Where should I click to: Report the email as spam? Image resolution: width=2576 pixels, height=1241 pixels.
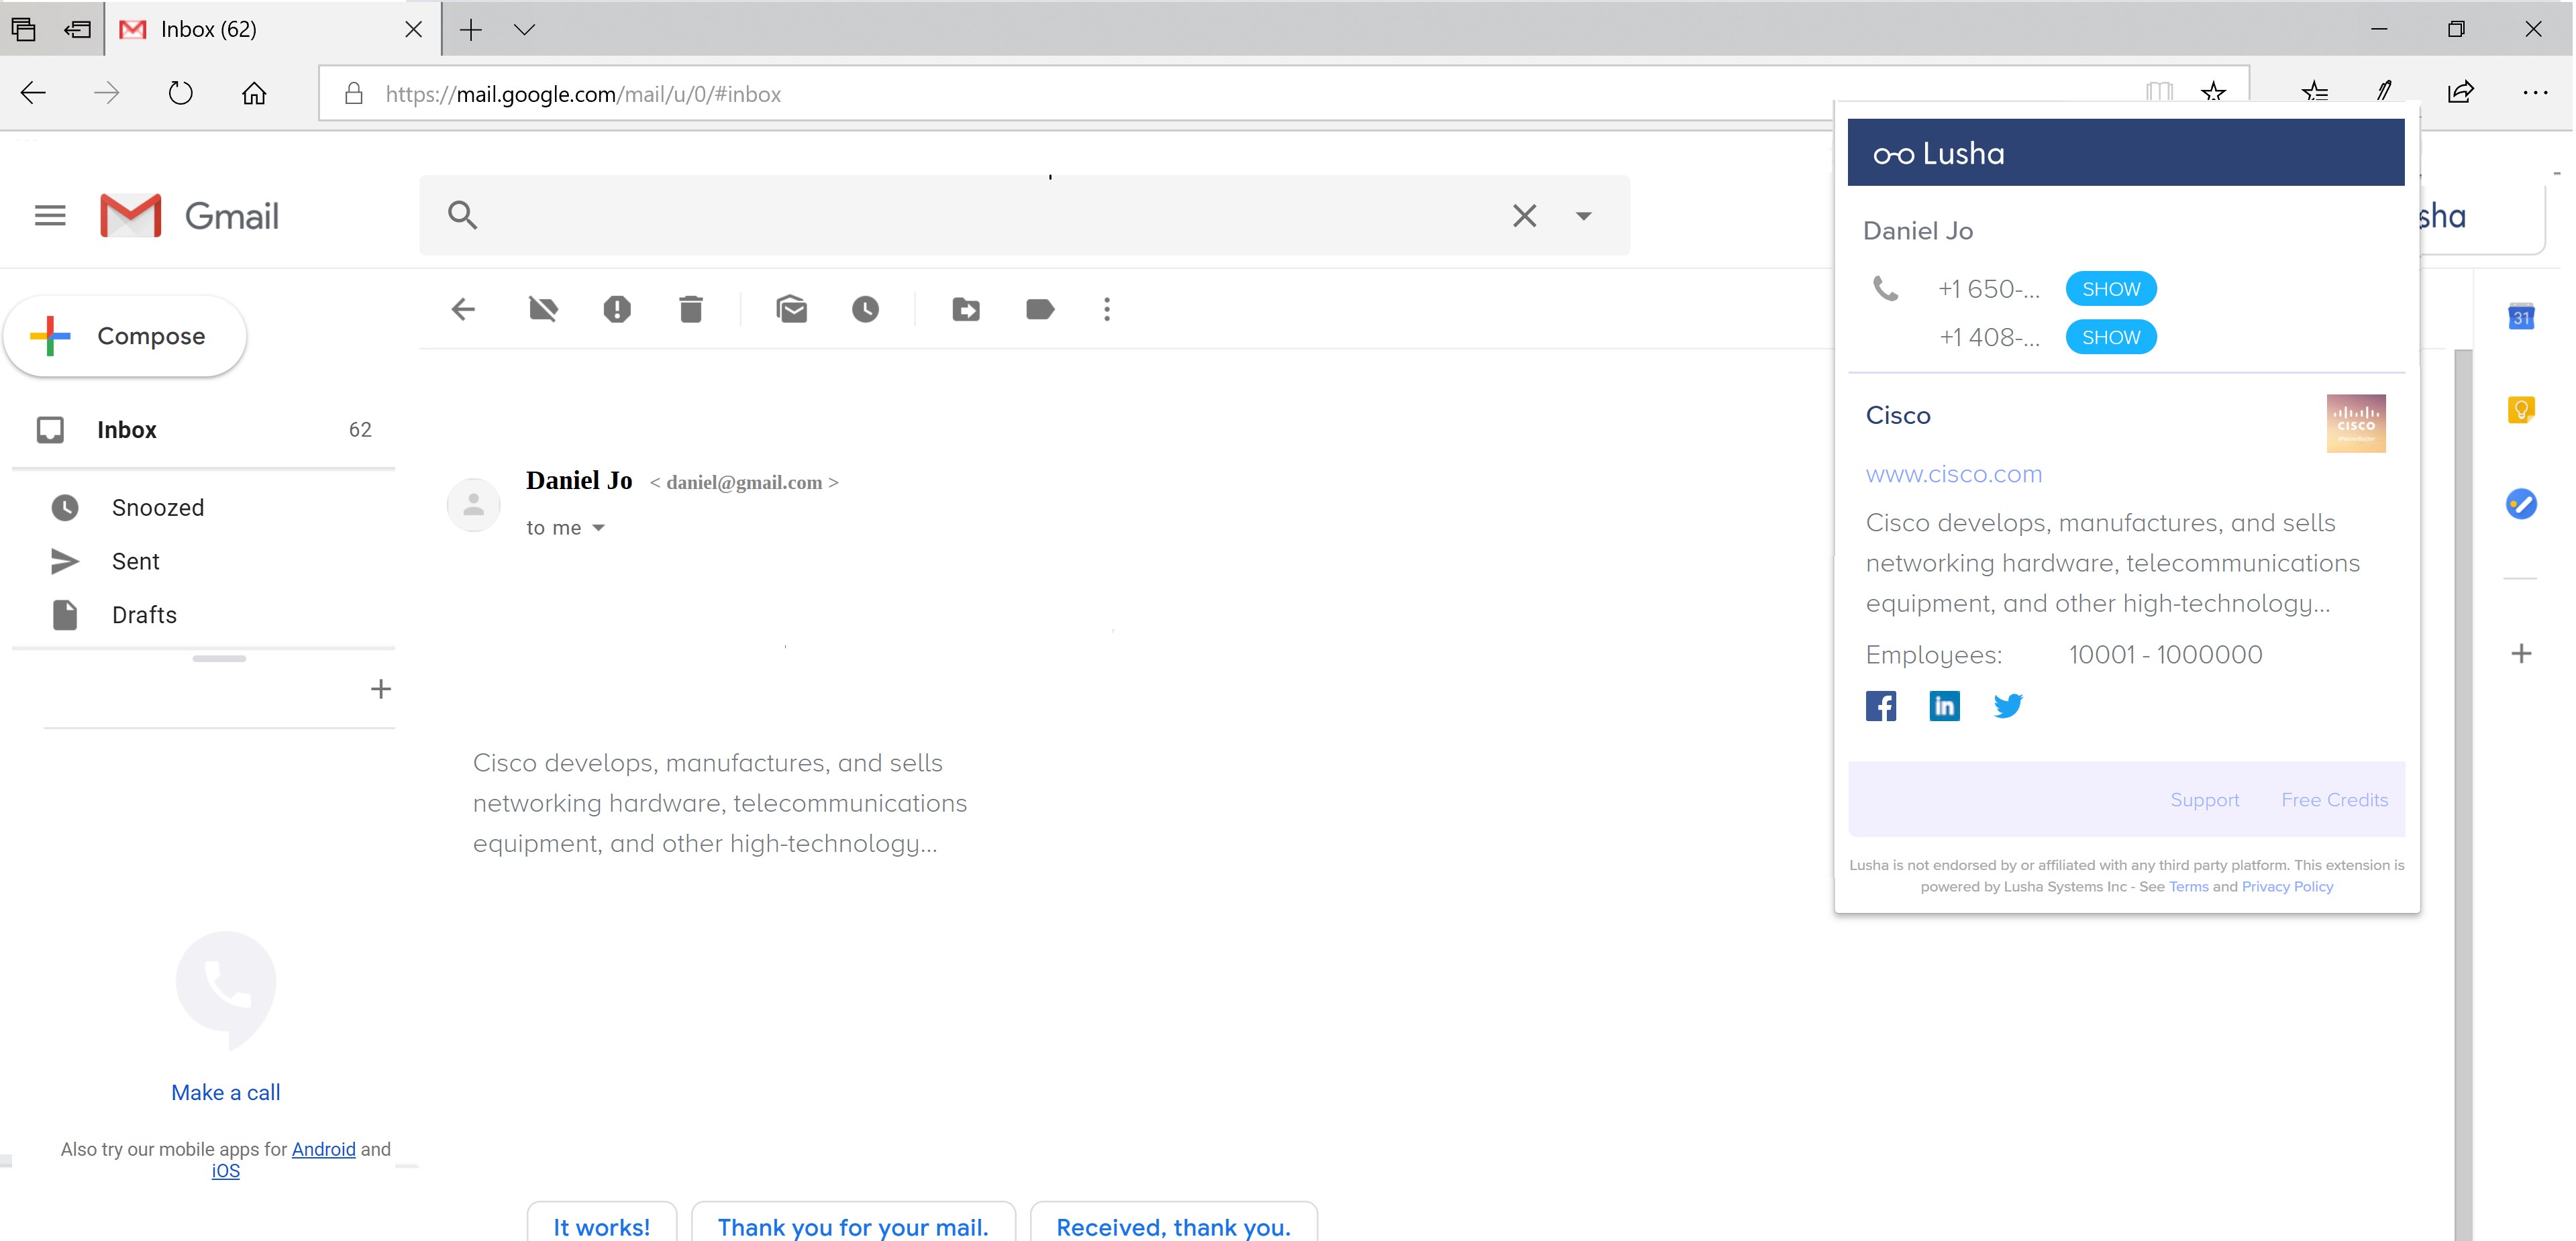pyautogui.click(x=617, y=310)
